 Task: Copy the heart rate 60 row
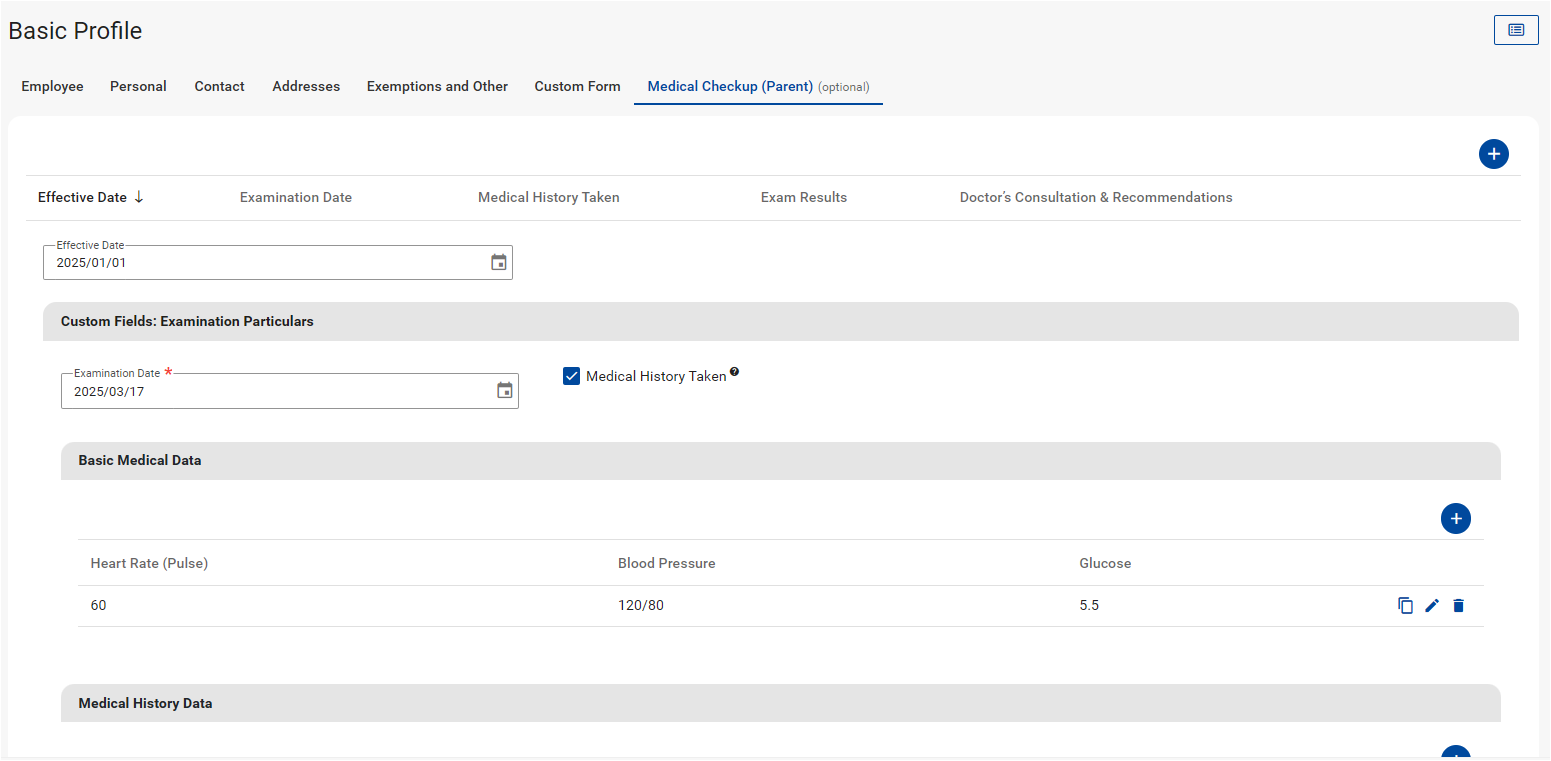click(1405, 606)
